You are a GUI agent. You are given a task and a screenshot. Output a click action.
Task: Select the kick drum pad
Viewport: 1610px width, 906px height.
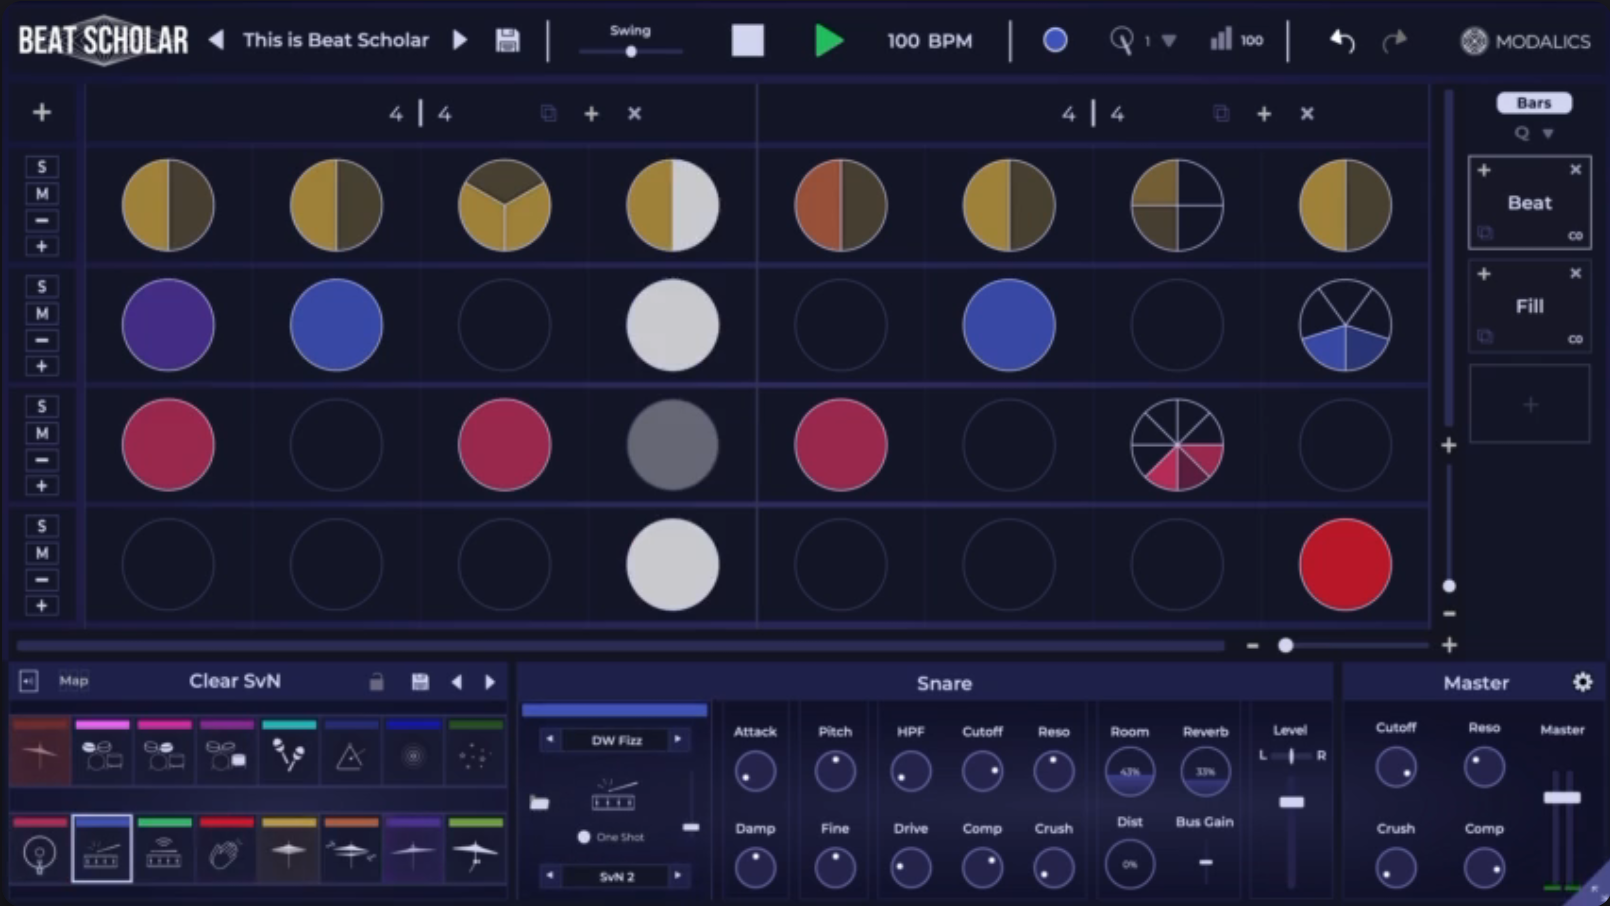coord(40,853)
